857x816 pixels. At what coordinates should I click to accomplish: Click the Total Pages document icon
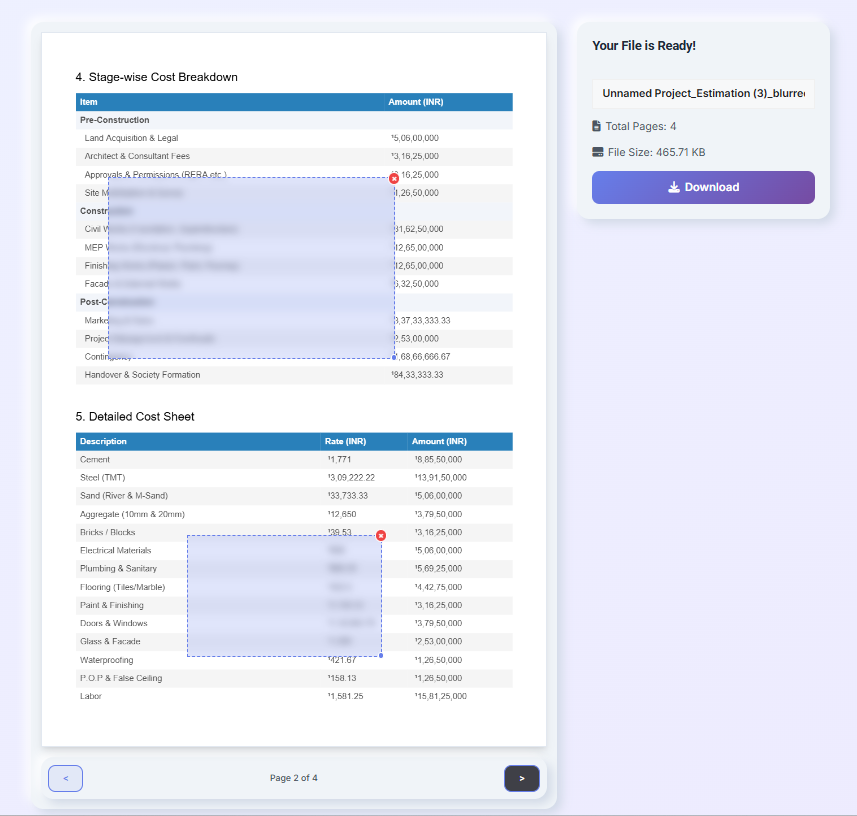pyautogui.click(x=596, y=126)
